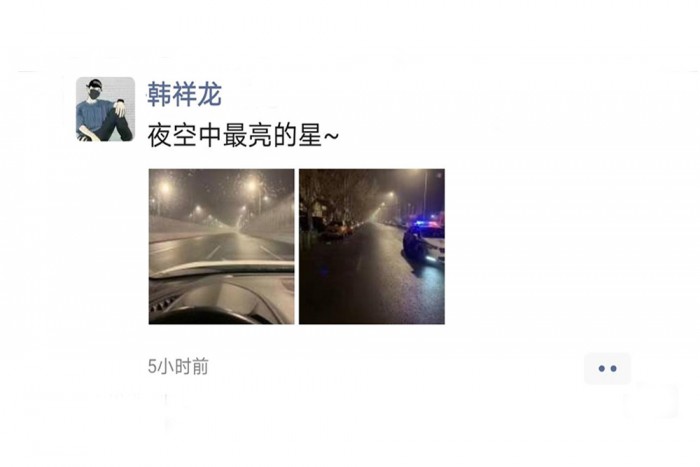Open the username link 韩祥龙

coord(184,94)
